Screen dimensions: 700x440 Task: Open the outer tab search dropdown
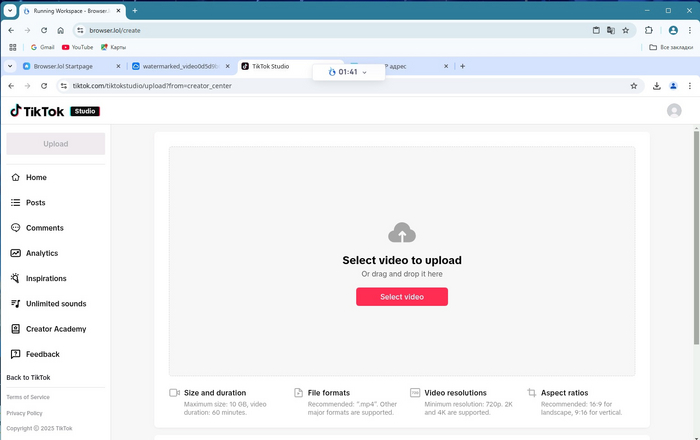(x=10, y=11)
